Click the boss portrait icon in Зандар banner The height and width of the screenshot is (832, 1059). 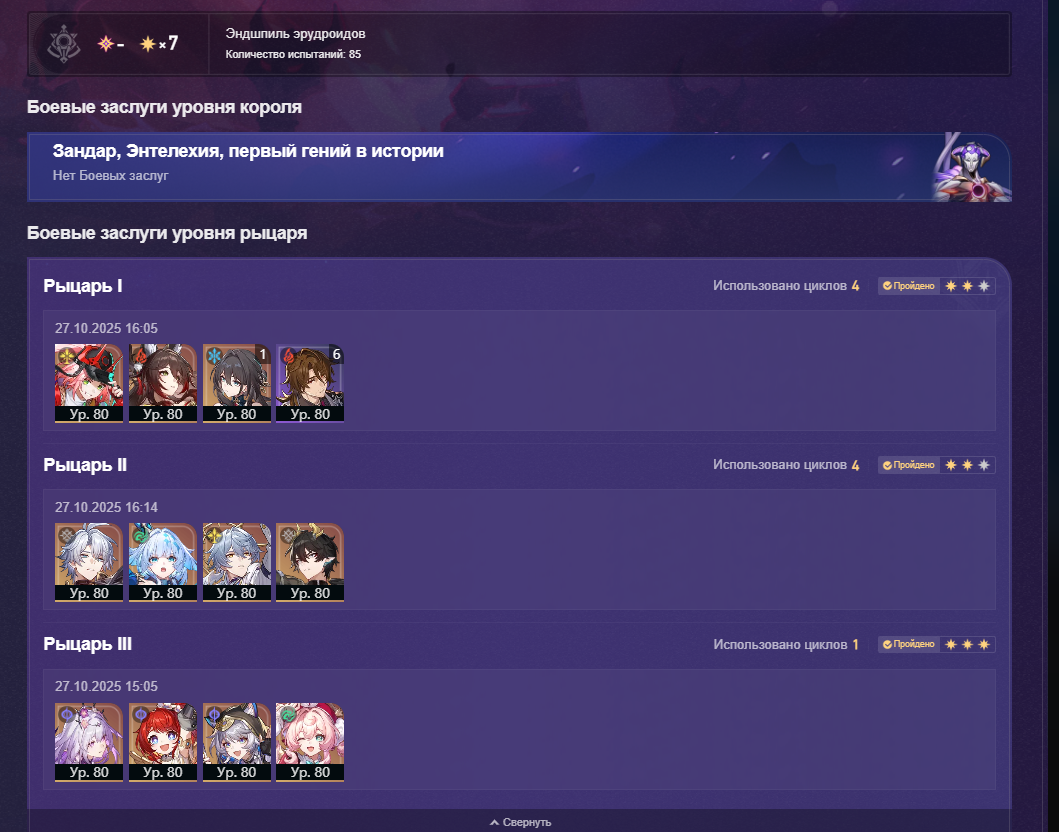(971, 169)
